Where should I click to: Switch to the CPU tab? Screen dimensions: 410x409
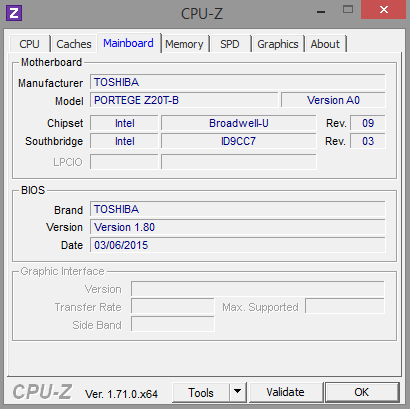30,44
